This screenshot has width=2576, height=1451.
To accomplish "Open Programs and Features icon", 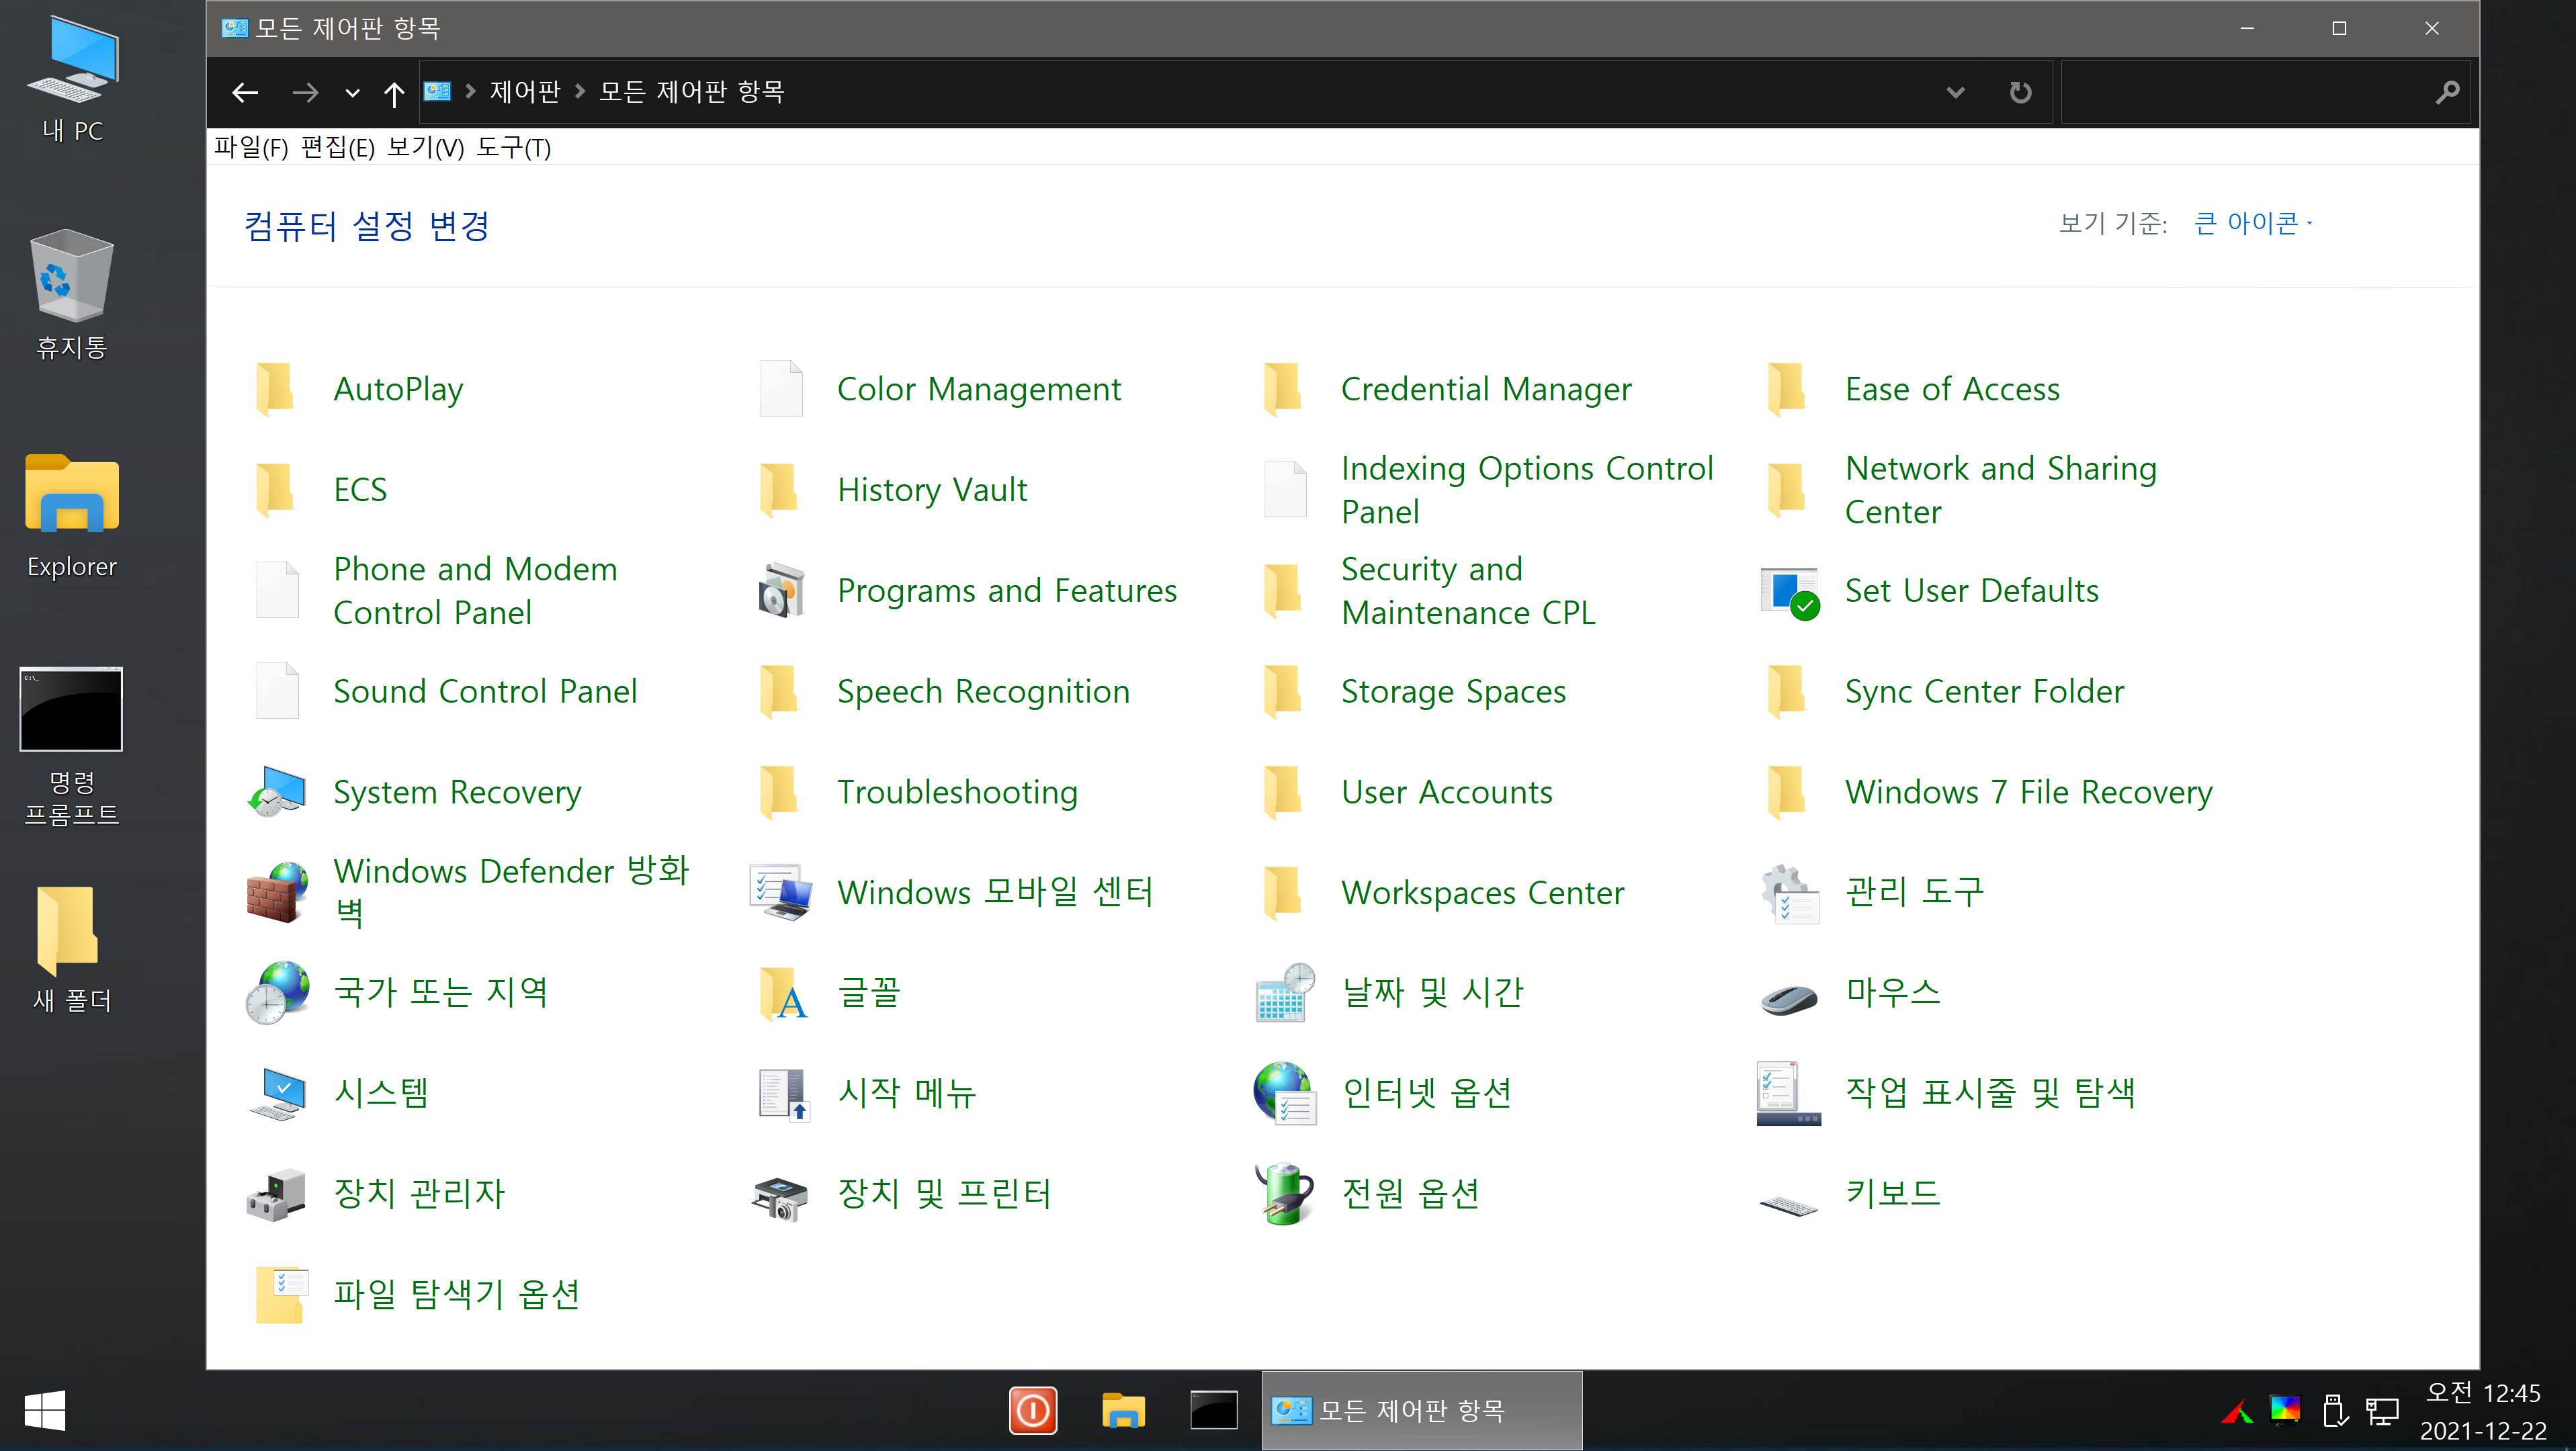I will pyautogui.click(x=781, y=591).
